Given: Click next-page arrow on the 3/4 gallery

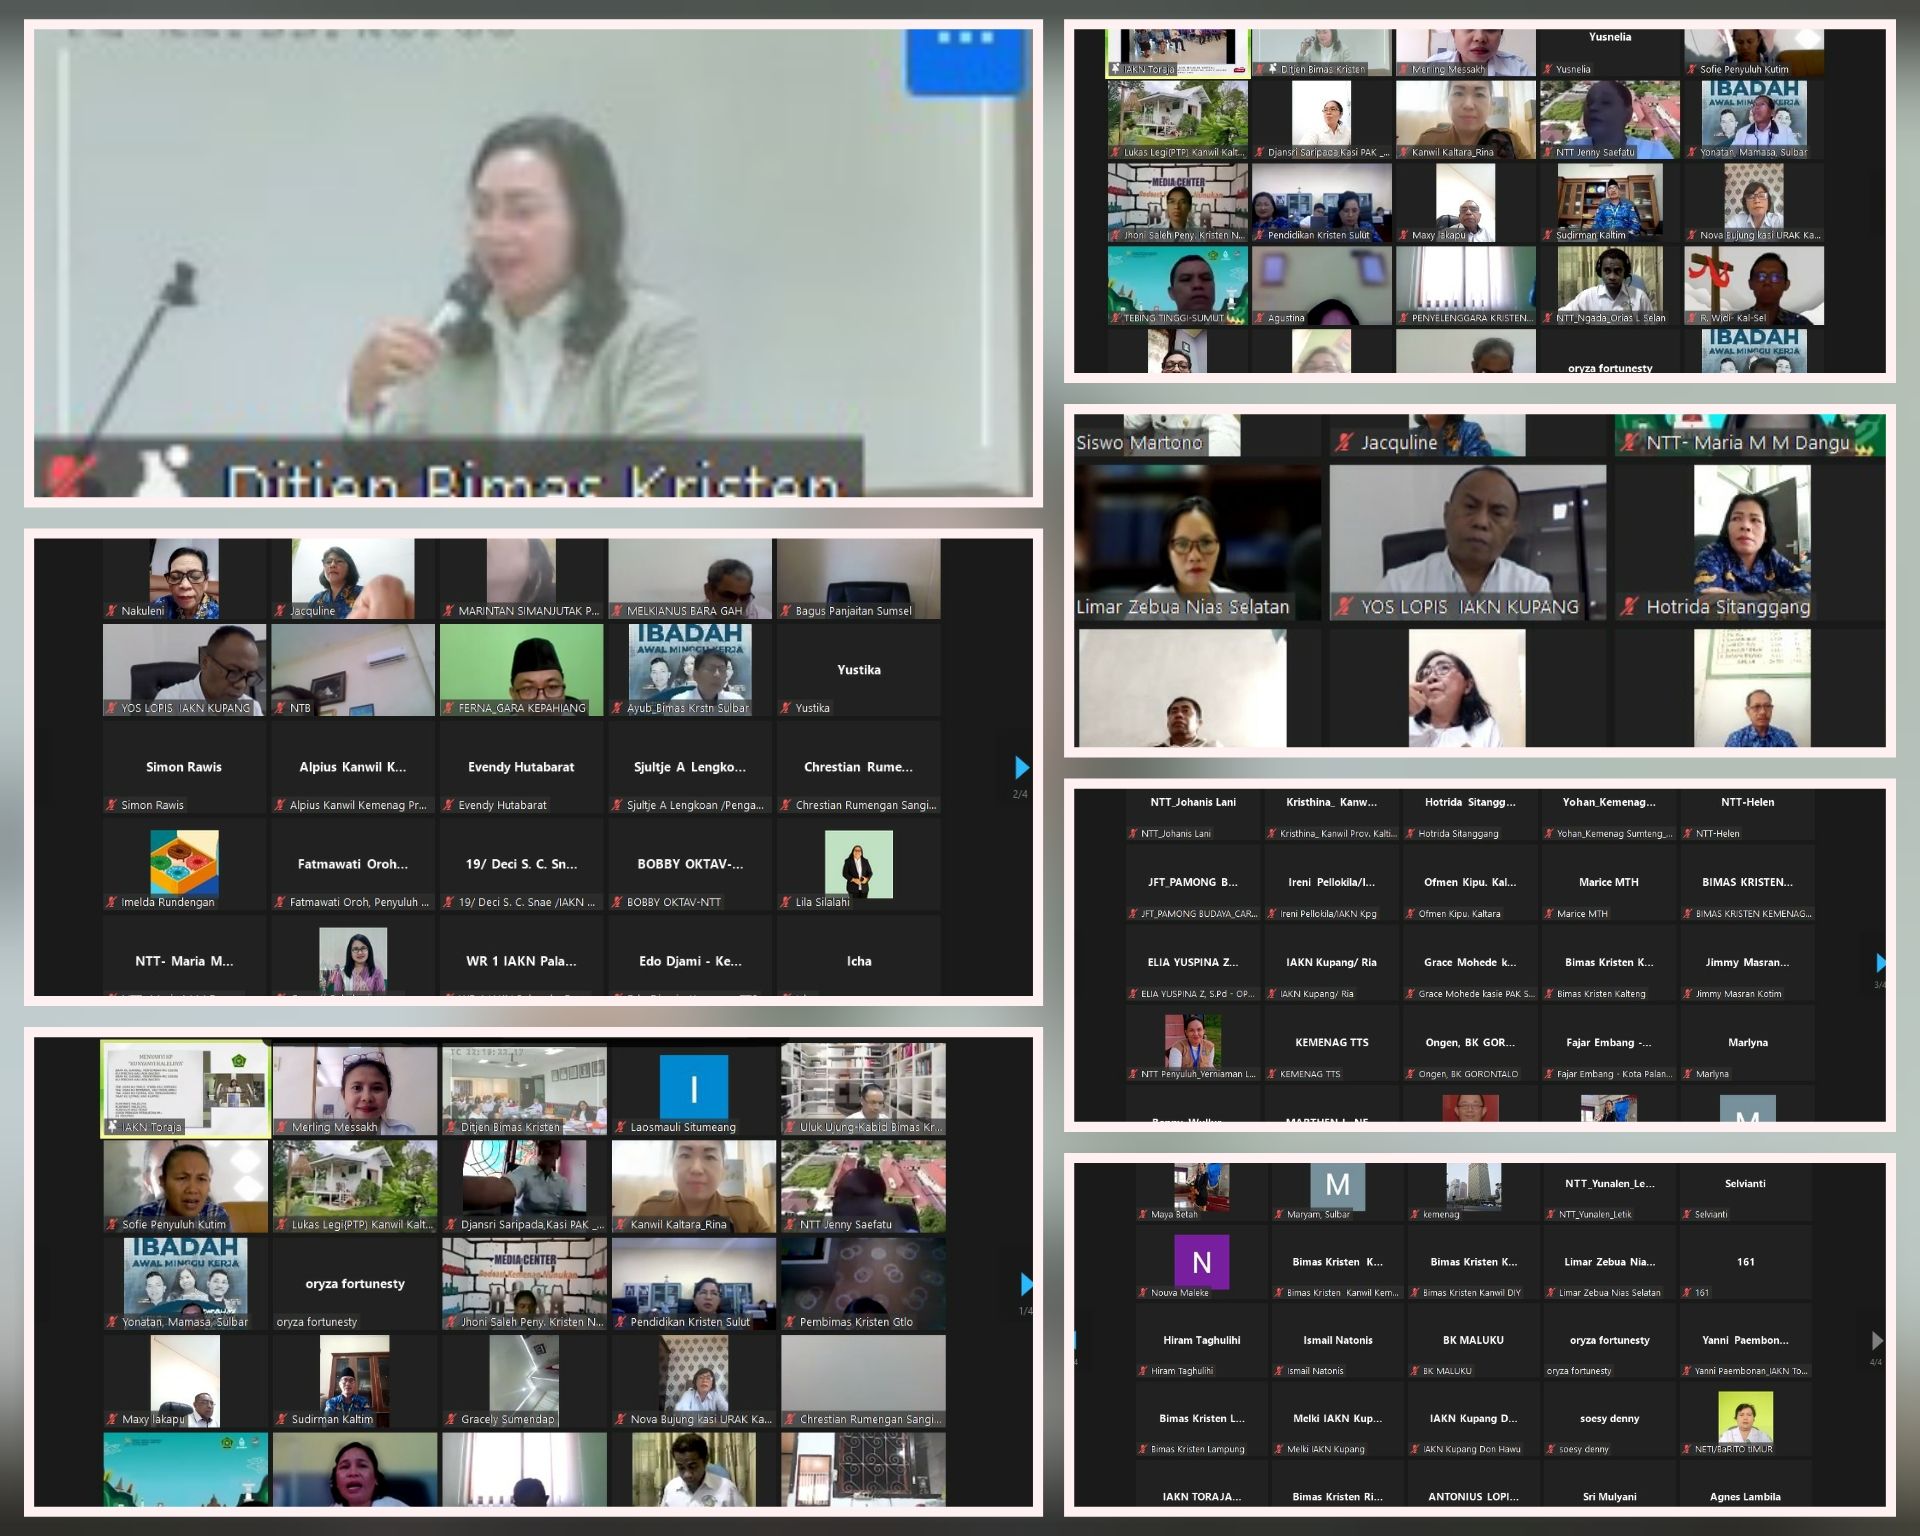Looking at the screenshot, I should click(x=1880, y=963).
